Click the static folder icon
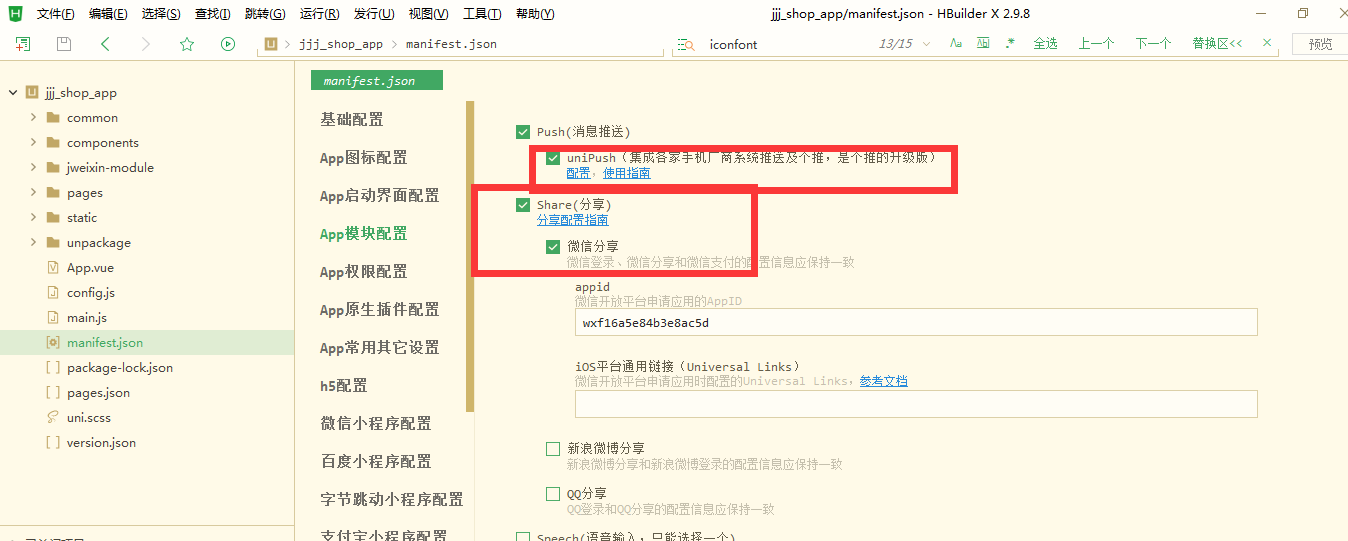The height and width of the screenshot is (541, 1348). point(53,218)
